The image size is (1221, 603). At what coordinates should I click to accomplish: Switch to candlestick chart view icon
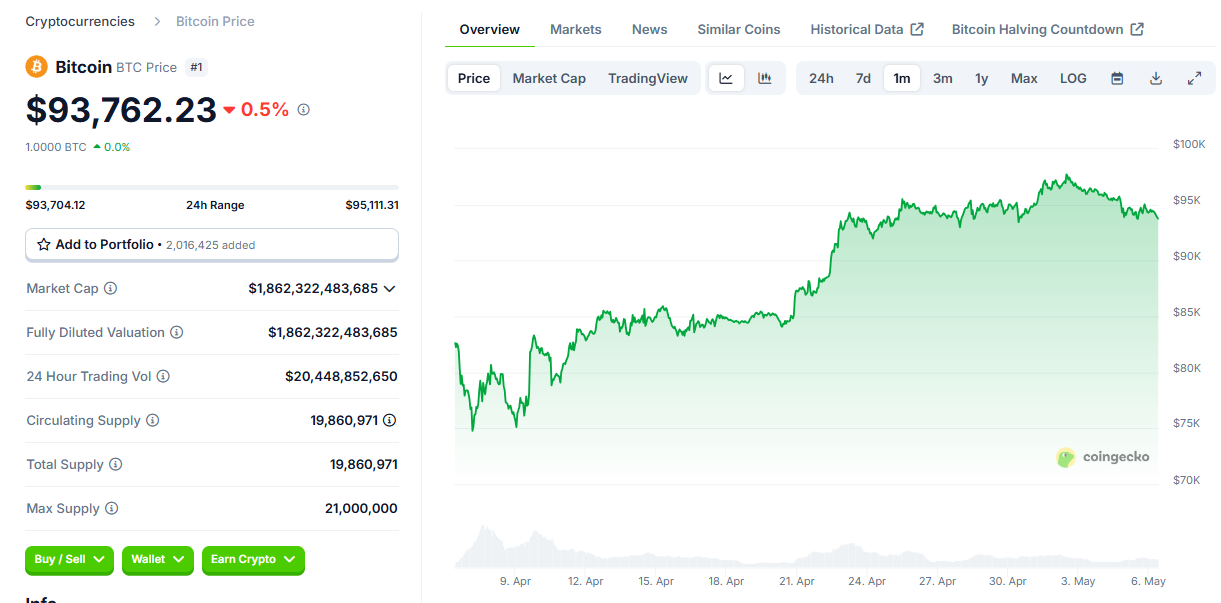(x=765, y=78)
